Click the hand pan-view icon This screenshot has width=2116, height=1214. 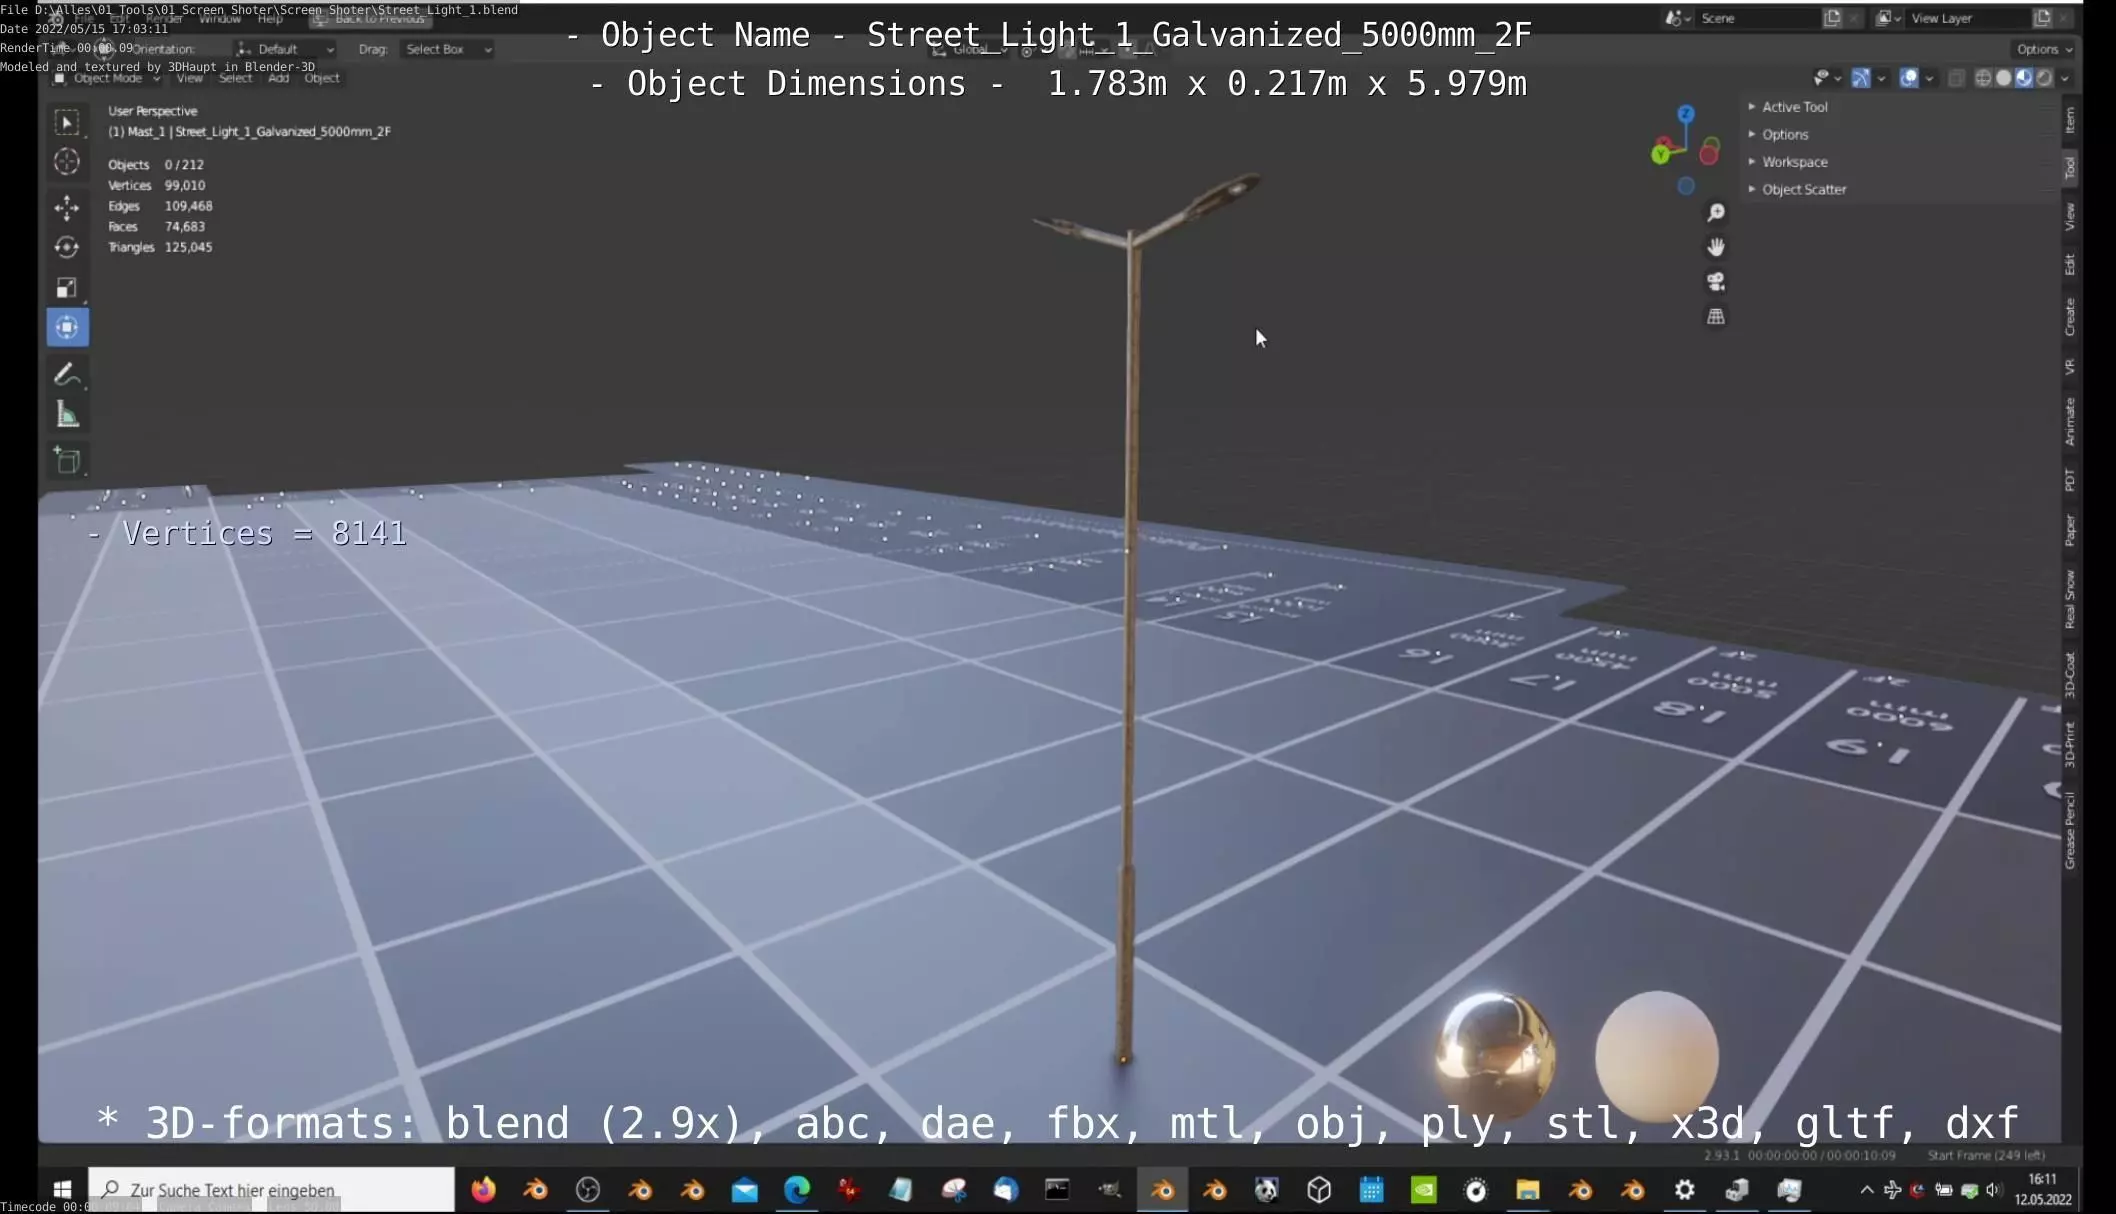click(1716, 247)
